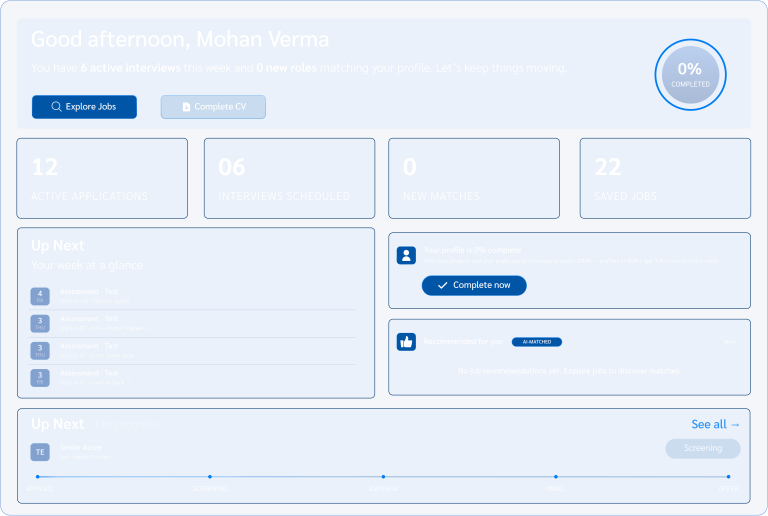768x516 pixels.
Task: Click the Panel stage dot on timeline
Action: (556, 476)
